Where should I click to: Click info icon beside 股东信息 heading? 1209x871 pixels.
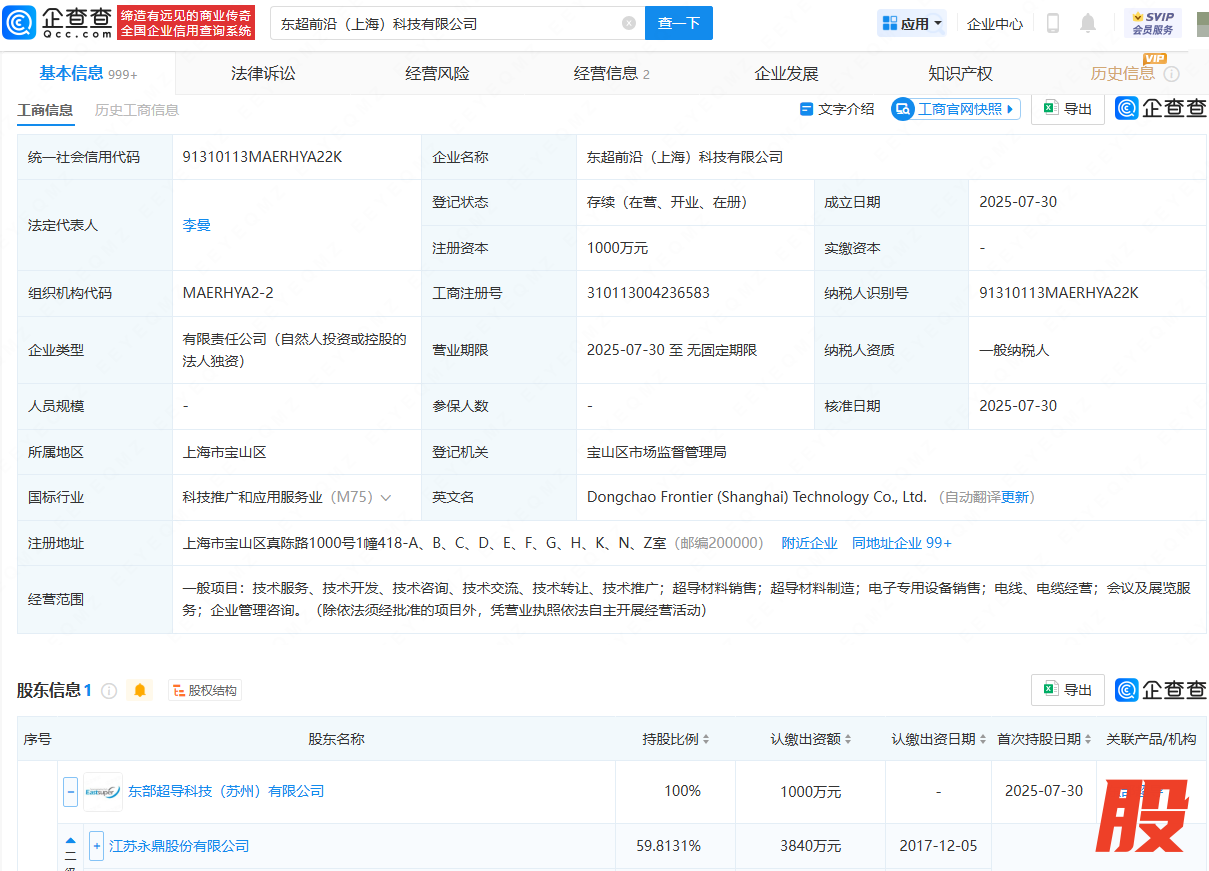[x=110, y=690]
